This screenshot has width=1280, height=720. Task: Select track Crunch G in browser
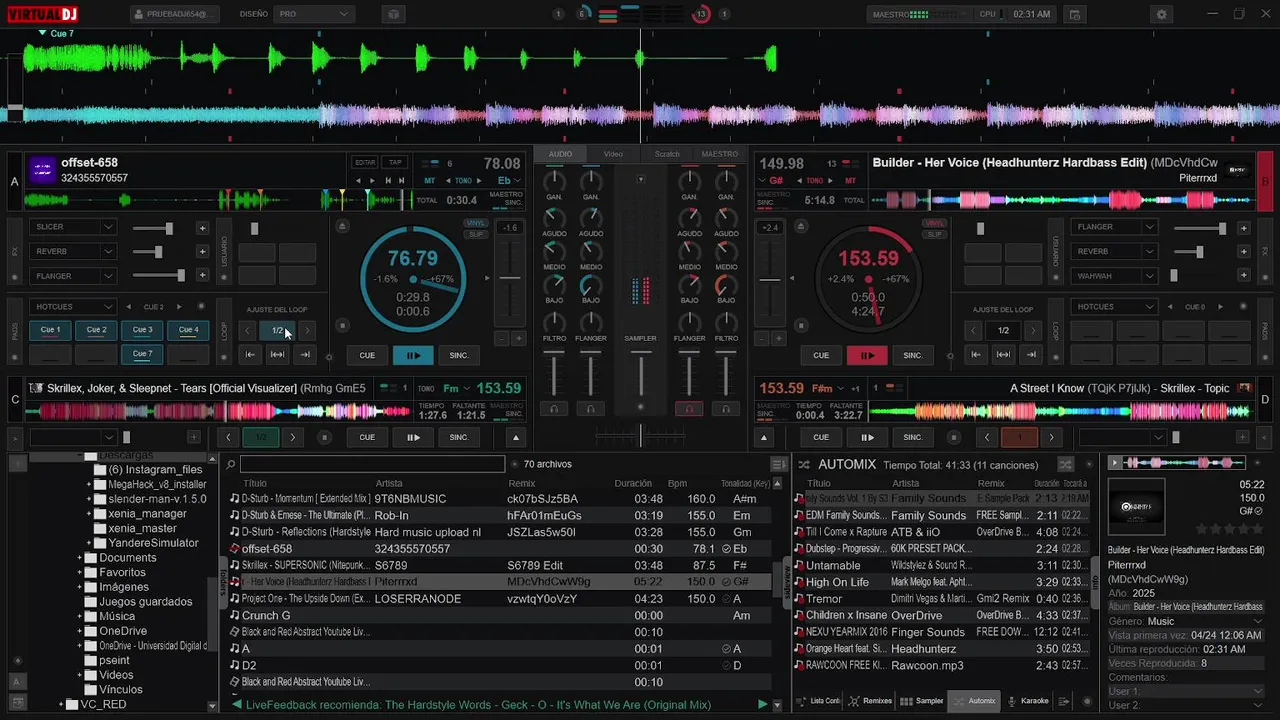501,615
